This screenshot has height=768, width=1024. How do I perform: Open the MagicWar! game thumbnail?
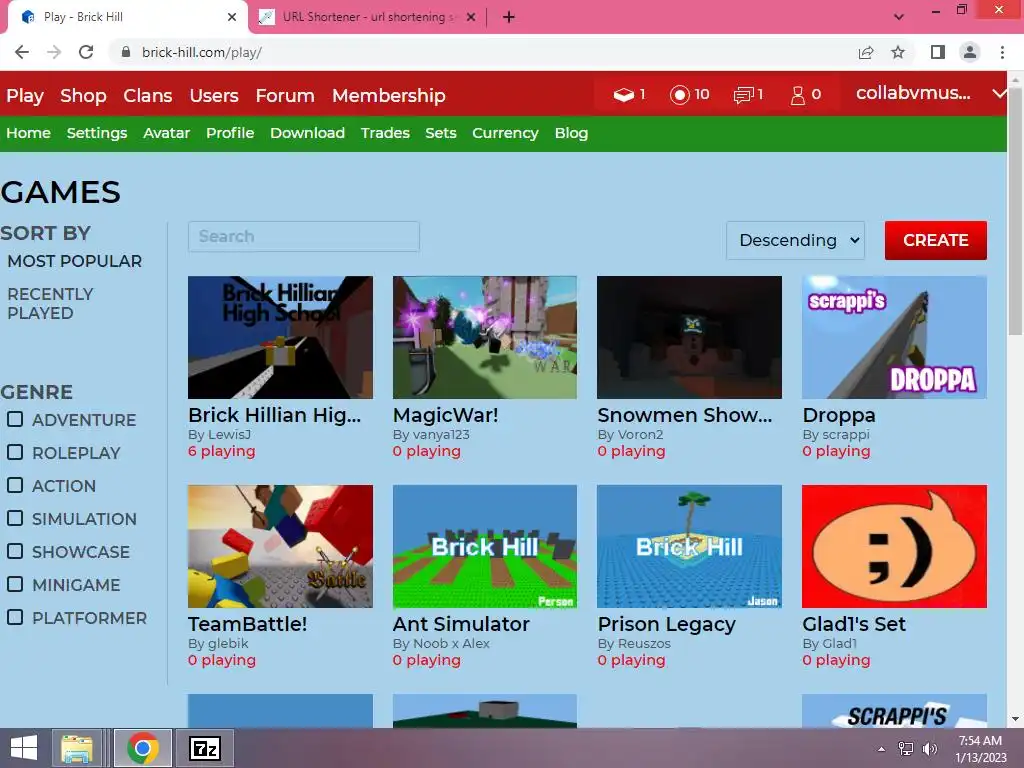coord(485,337)
